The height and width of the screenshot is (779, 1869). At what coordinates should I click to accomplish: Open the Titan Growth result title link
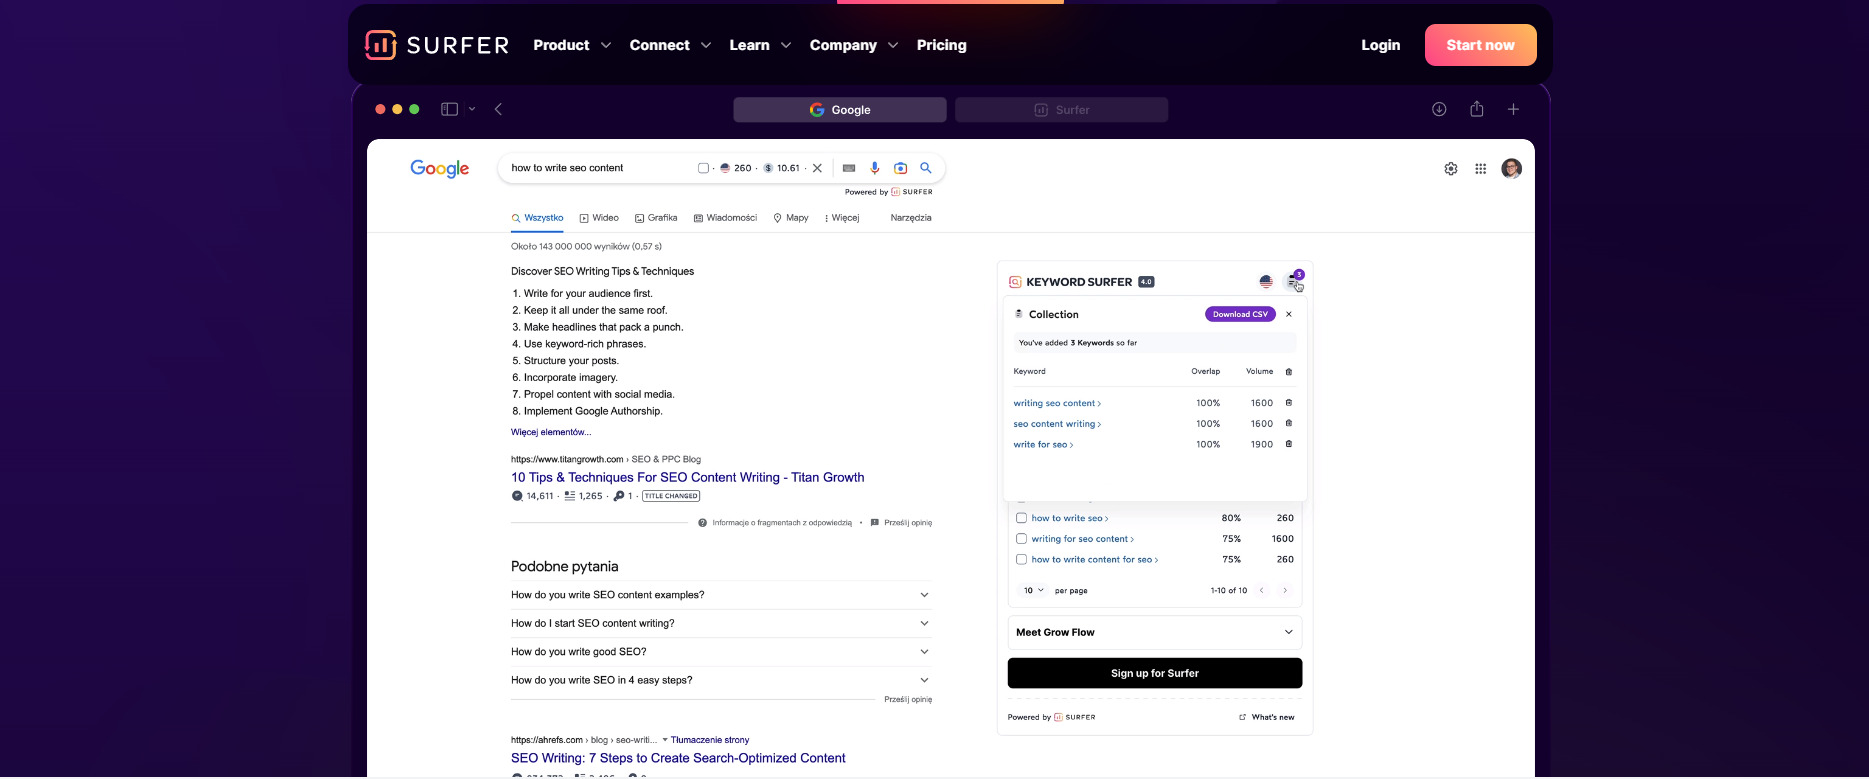click(688, 478)
